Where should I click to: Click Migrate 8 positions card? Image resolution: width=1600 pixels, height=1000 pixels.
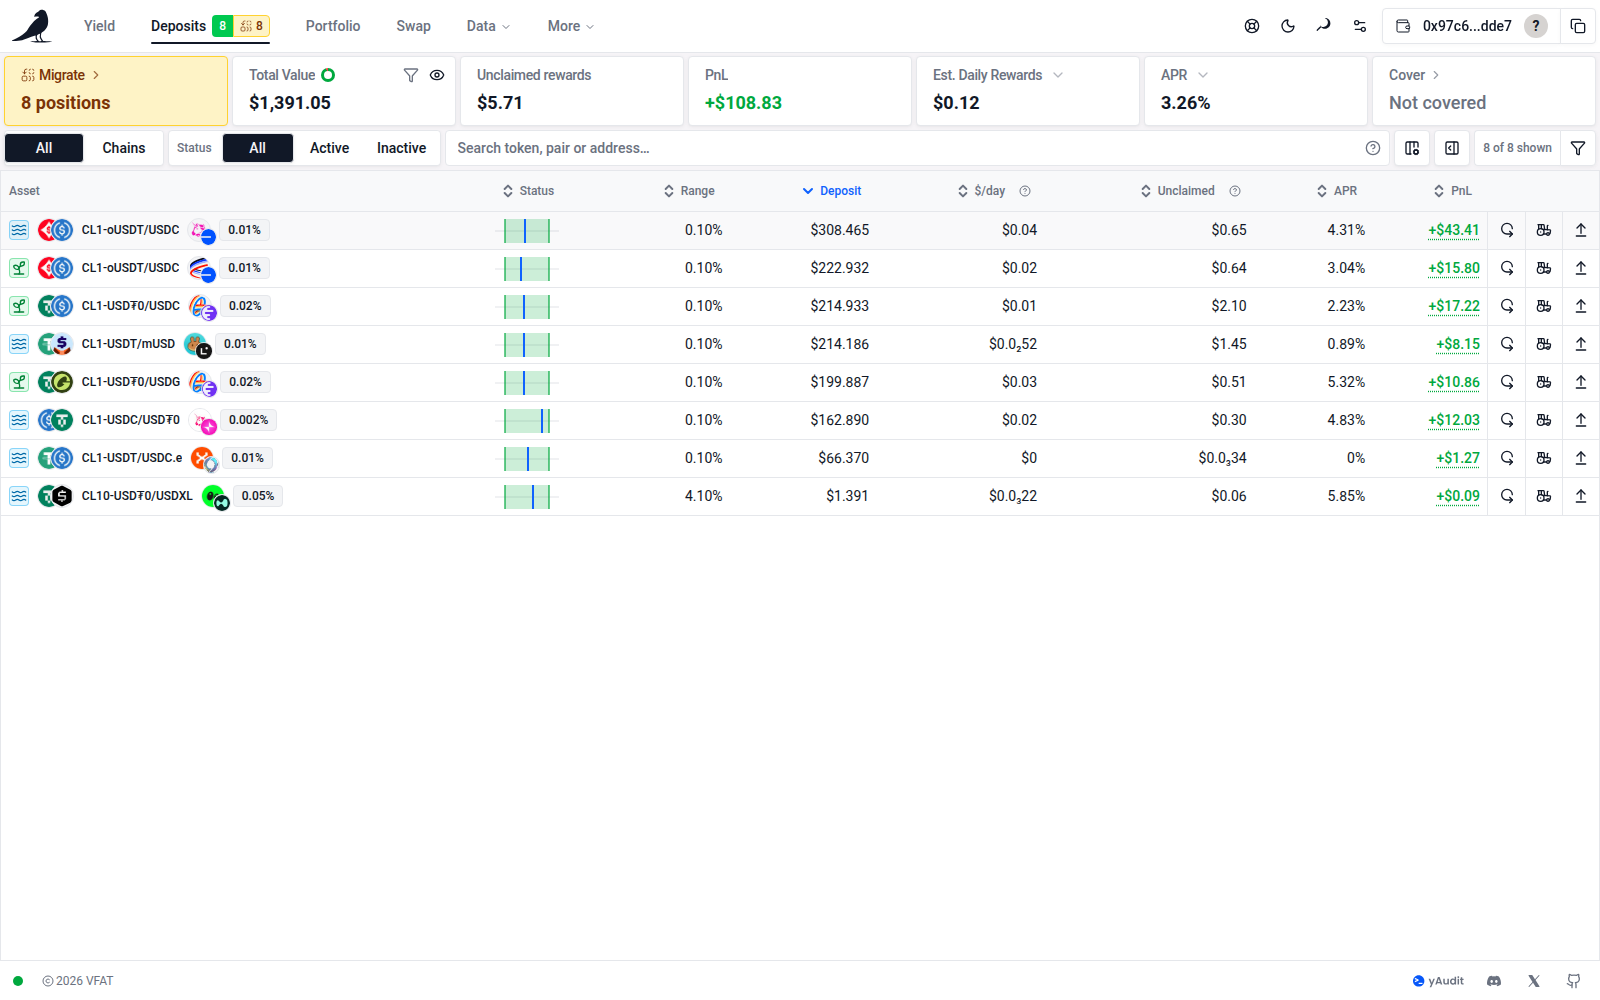(x=116, y=90)
